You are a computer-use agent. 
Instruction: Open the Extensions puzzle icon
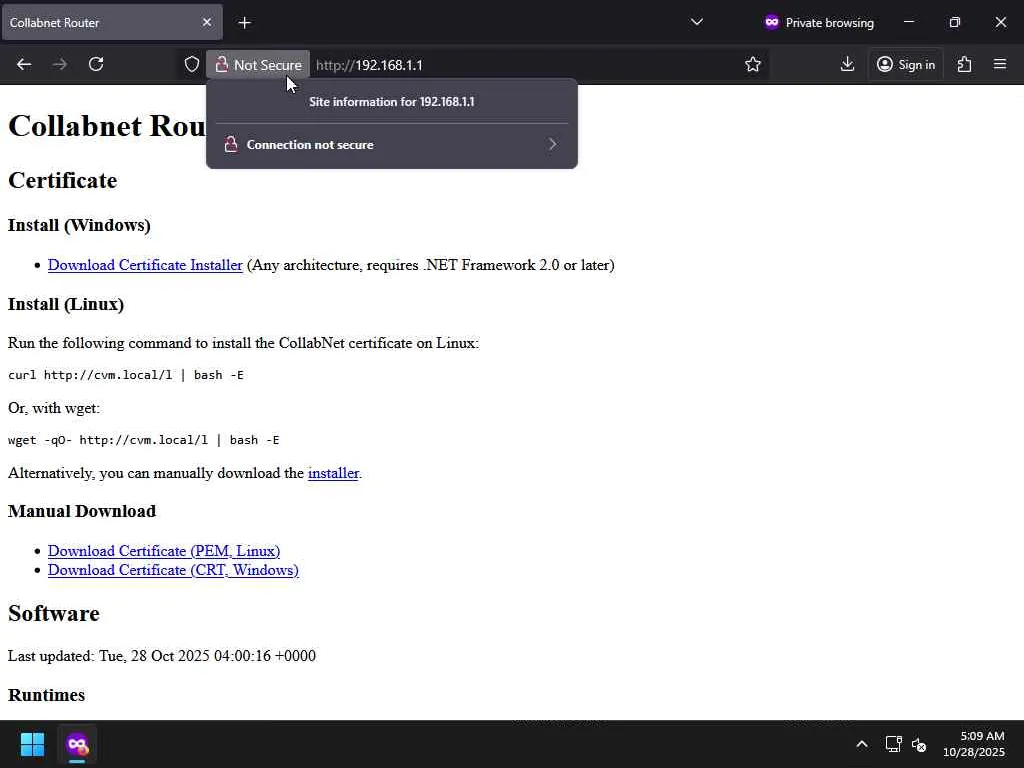[965, 64]
